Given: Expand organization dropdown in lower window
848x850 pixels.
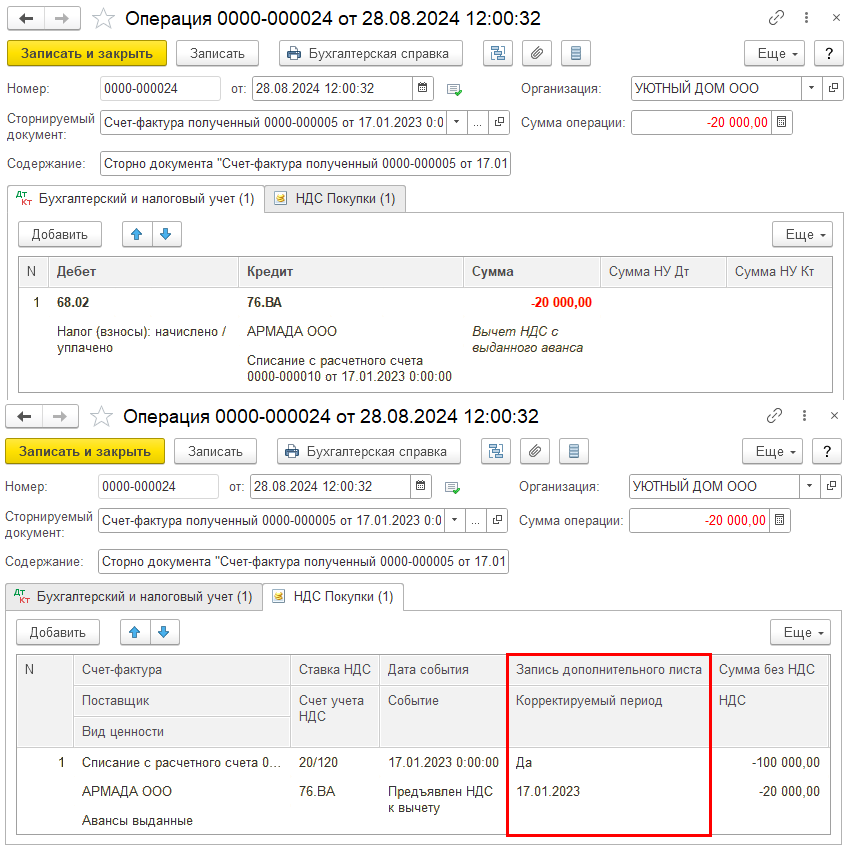Looking at the screenshot, I should tap(810, 486).
